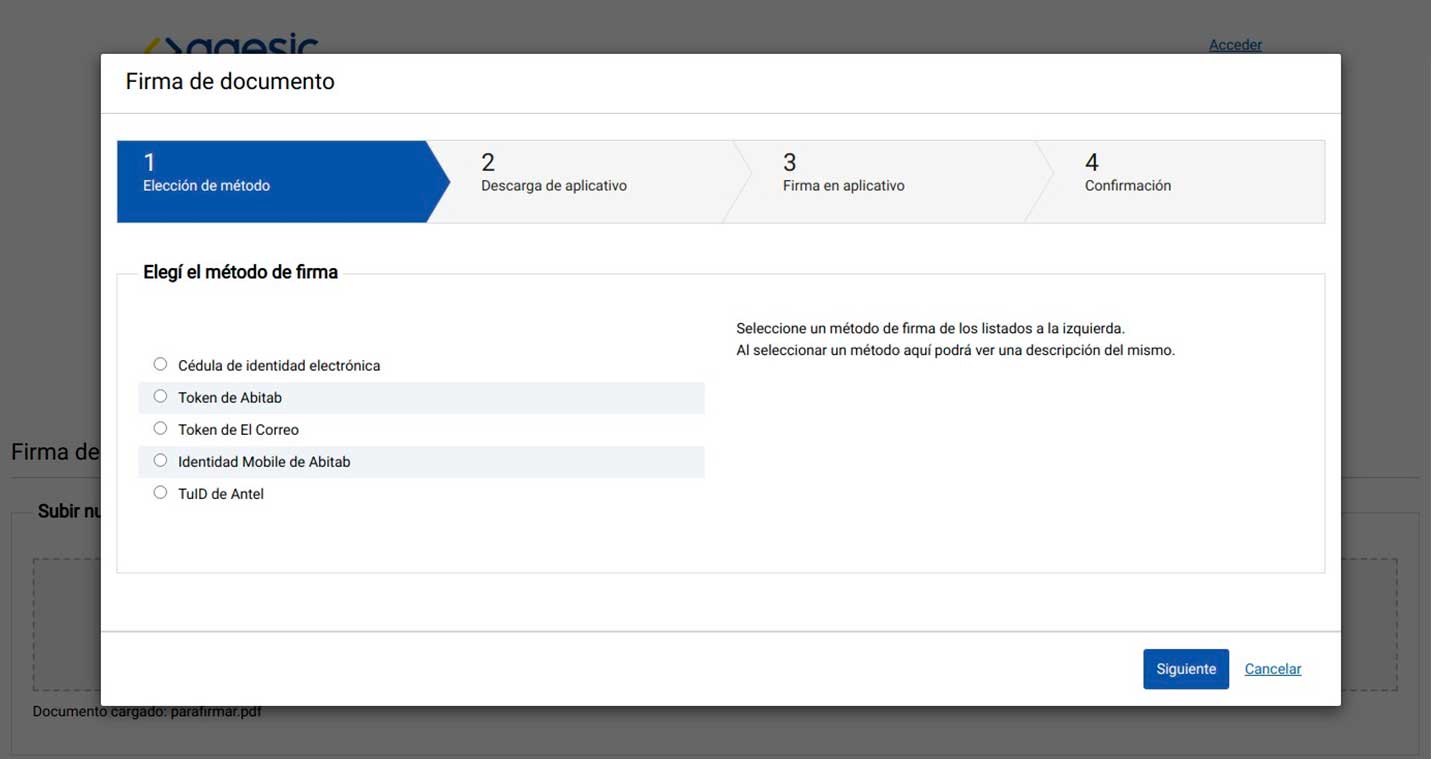The image size is (1431, 759).
Task: Select the Cédula de identidad electrónica radio button
Action: (160, 364)
